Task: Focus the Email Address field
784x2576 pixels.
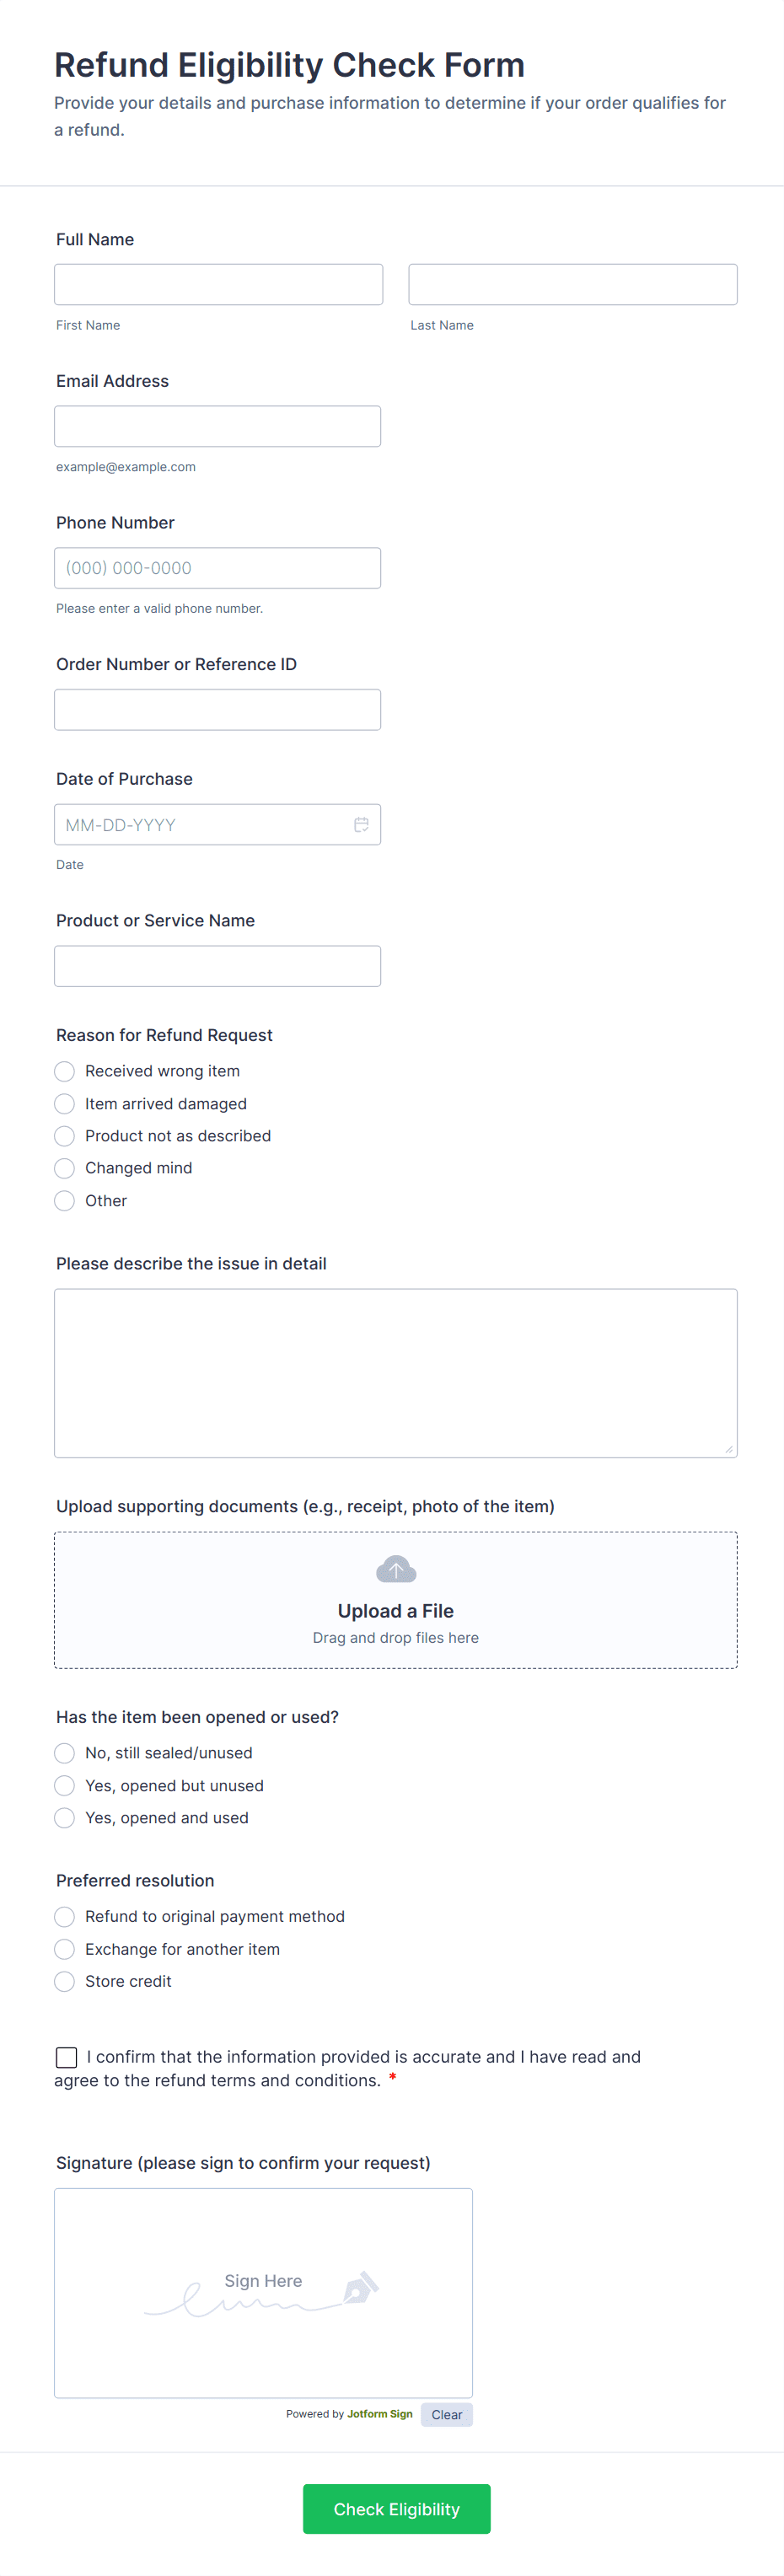Action: tap(217, 426)
